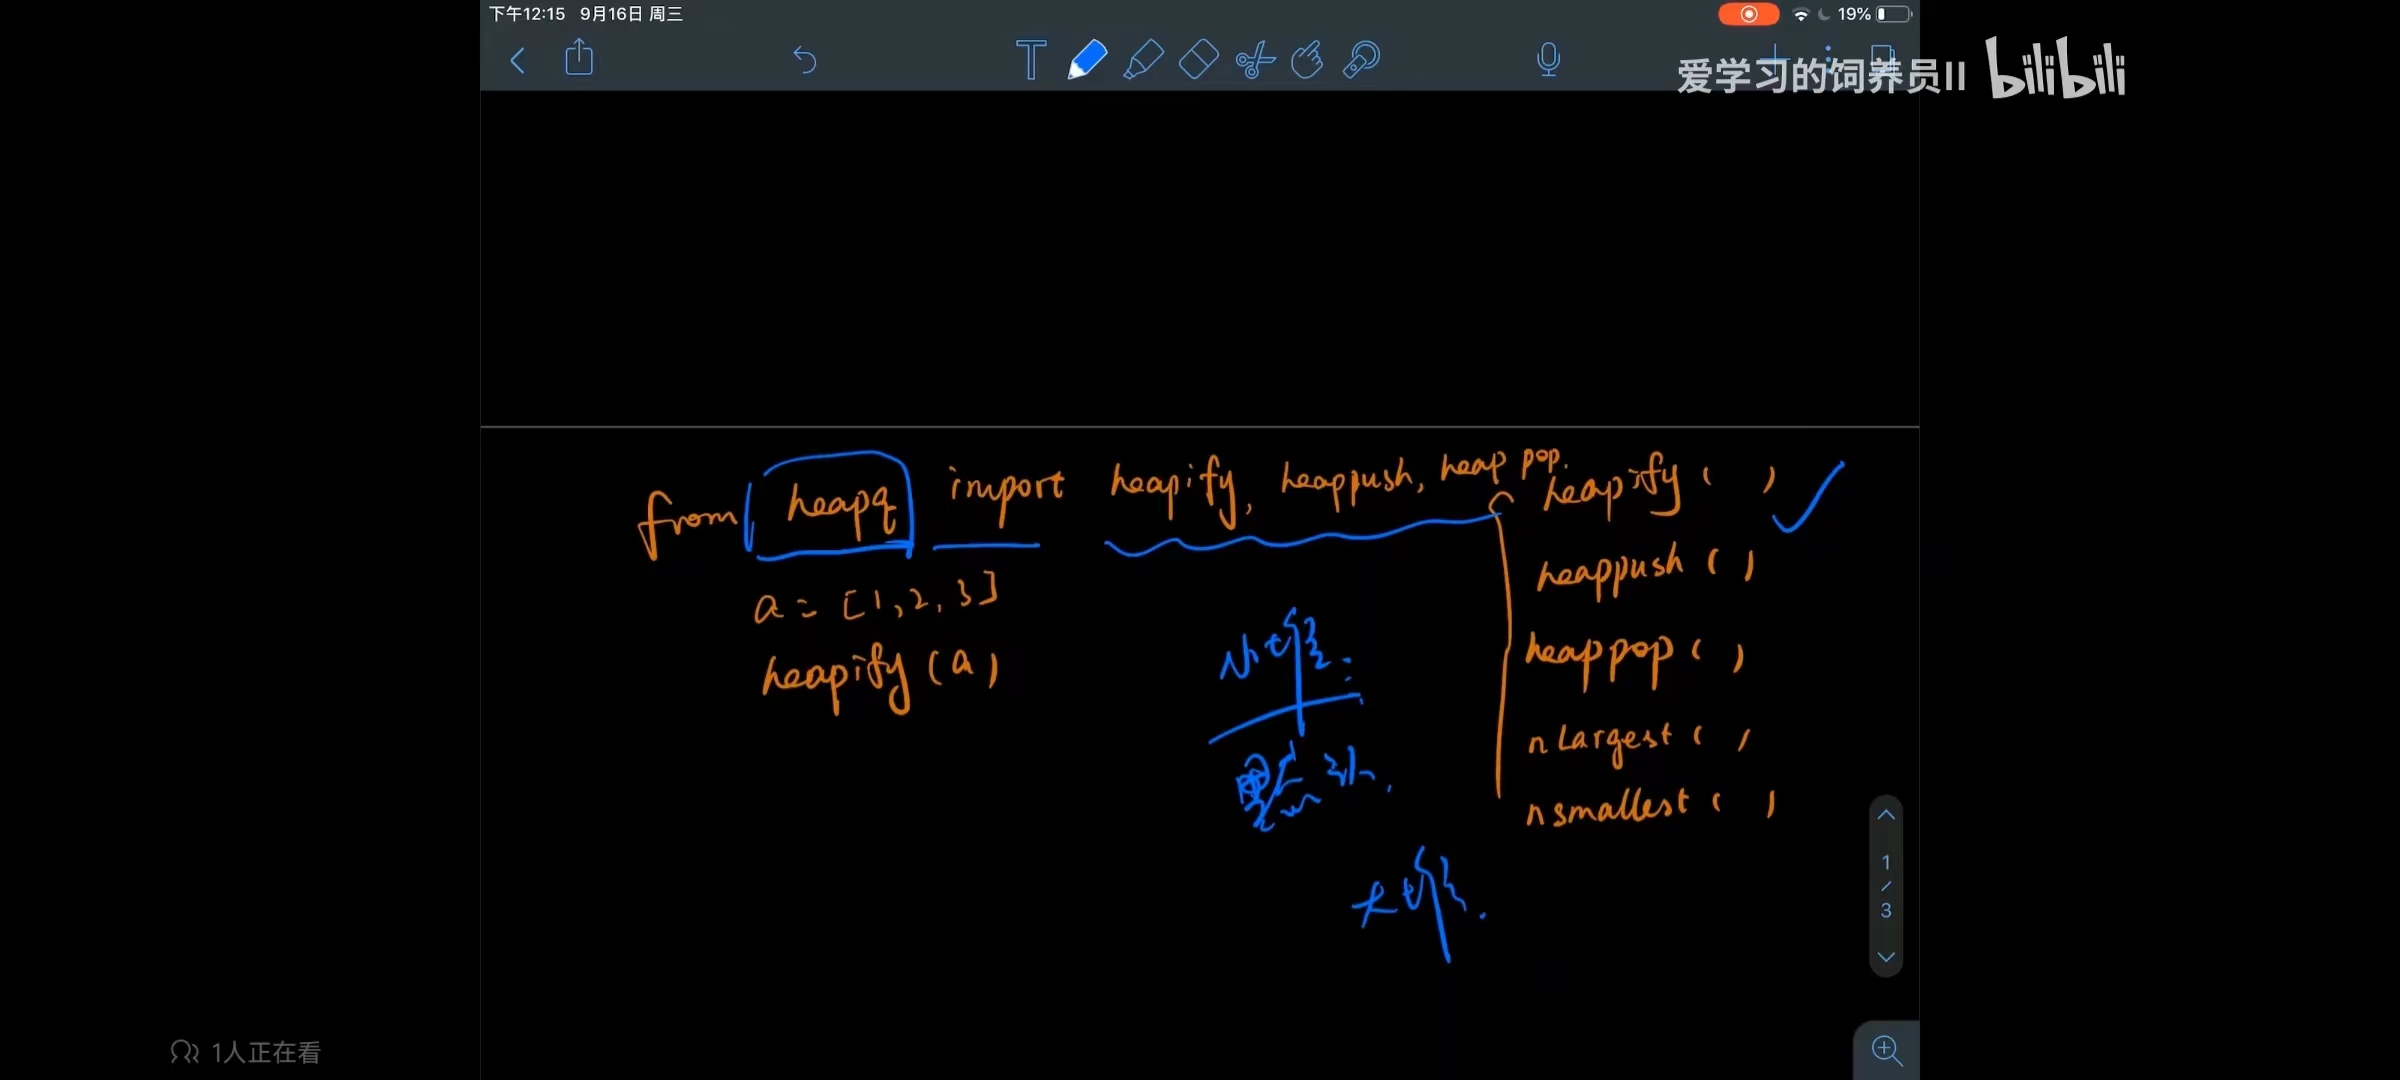This screenshot has height=1080, width=2400.
Task: Tap the orange screen recording indicator
Action: (x=1748, y=14)
